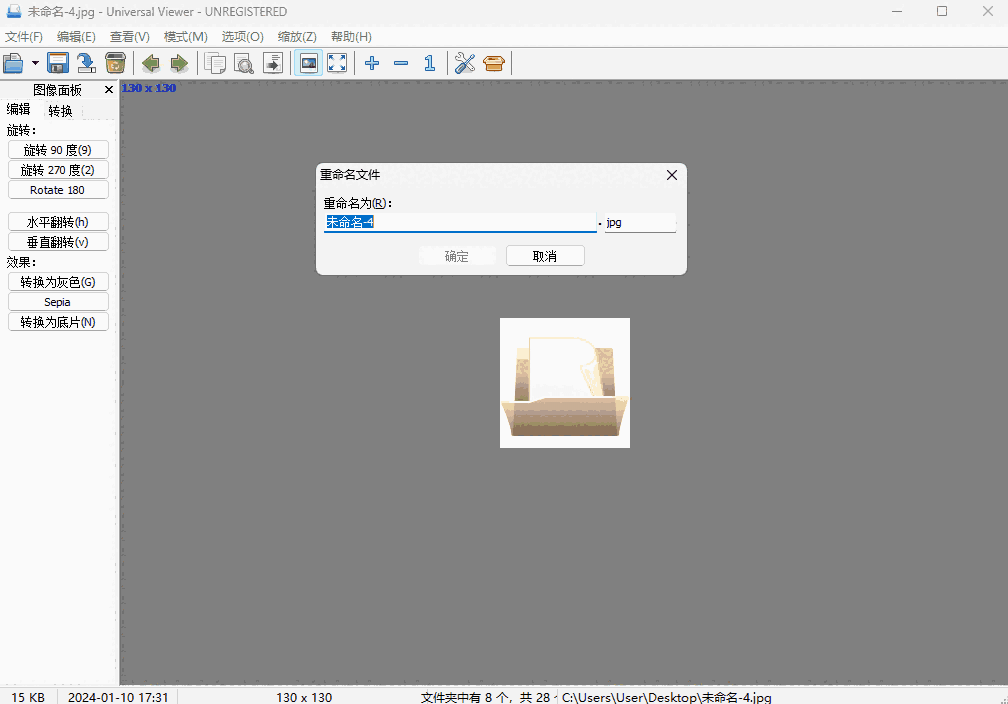This screenshot has height=704, width=1008.
Task: Save the image with the save icon
Action: click(57, 63)
